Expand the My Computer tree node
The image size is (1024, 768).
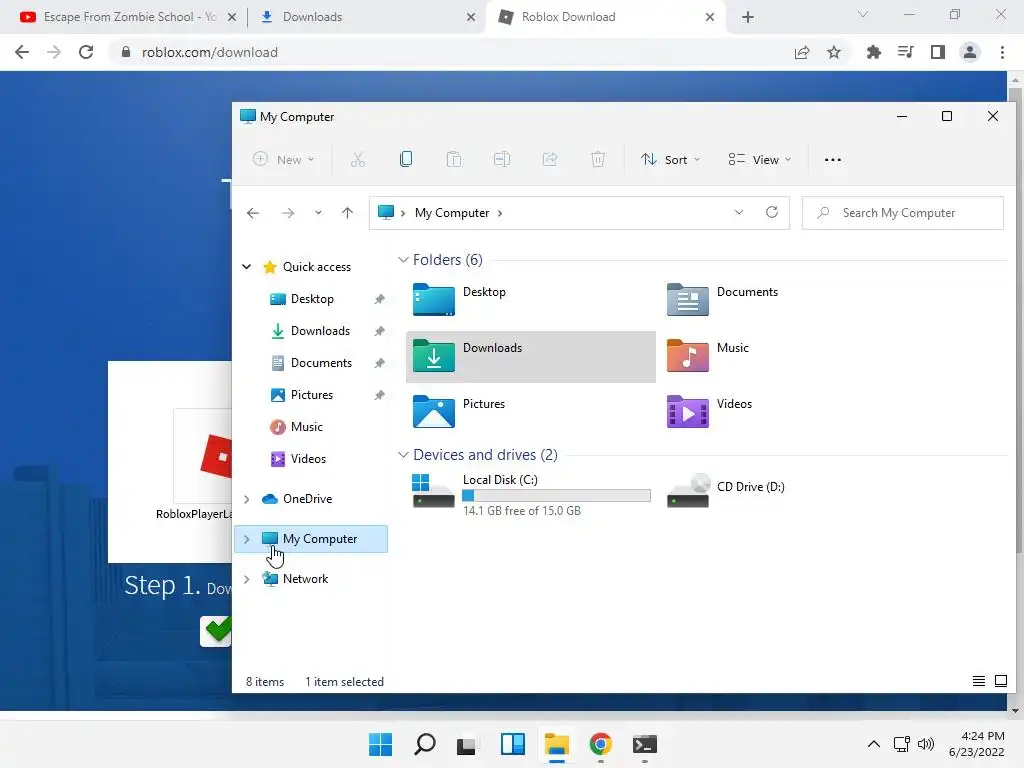[247, 539]
